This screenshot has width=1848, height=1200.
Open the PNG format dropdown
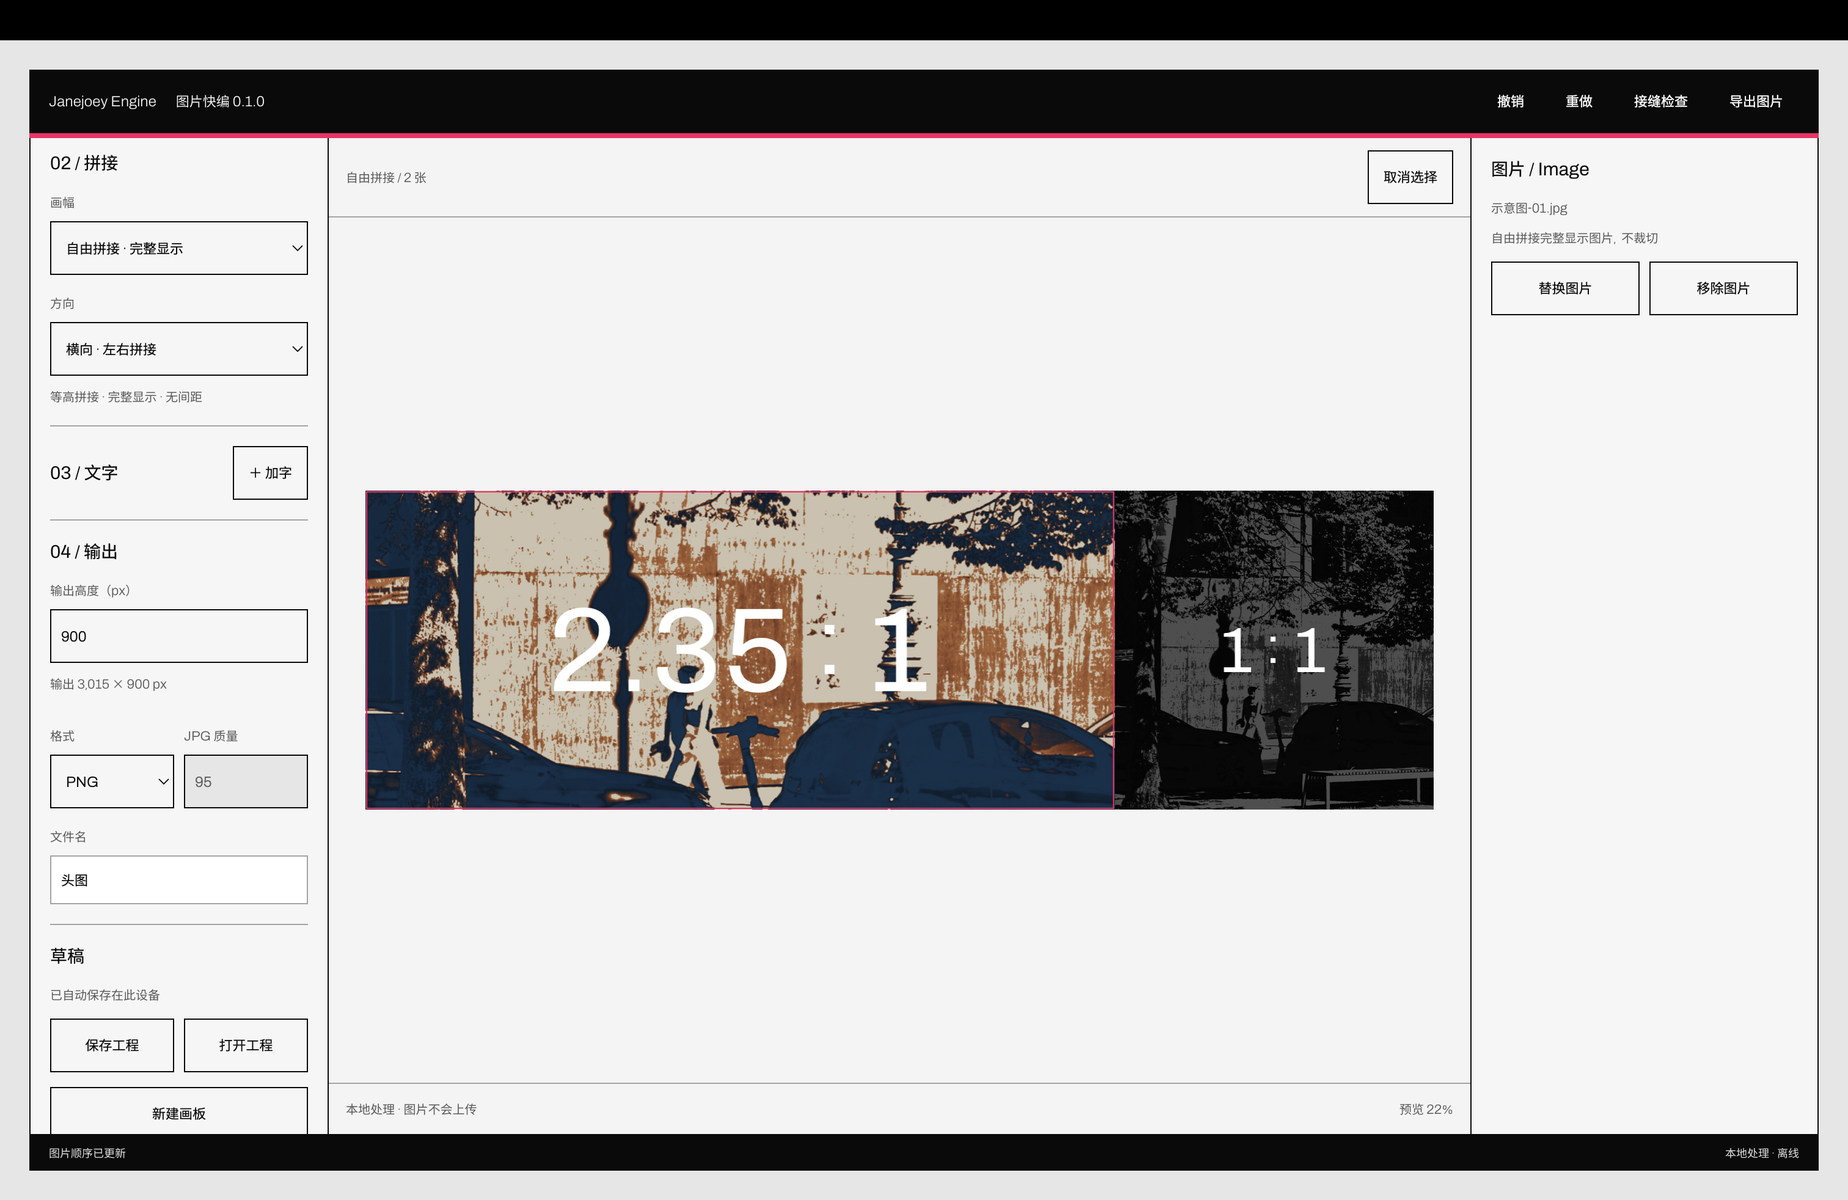click(112, 781)
